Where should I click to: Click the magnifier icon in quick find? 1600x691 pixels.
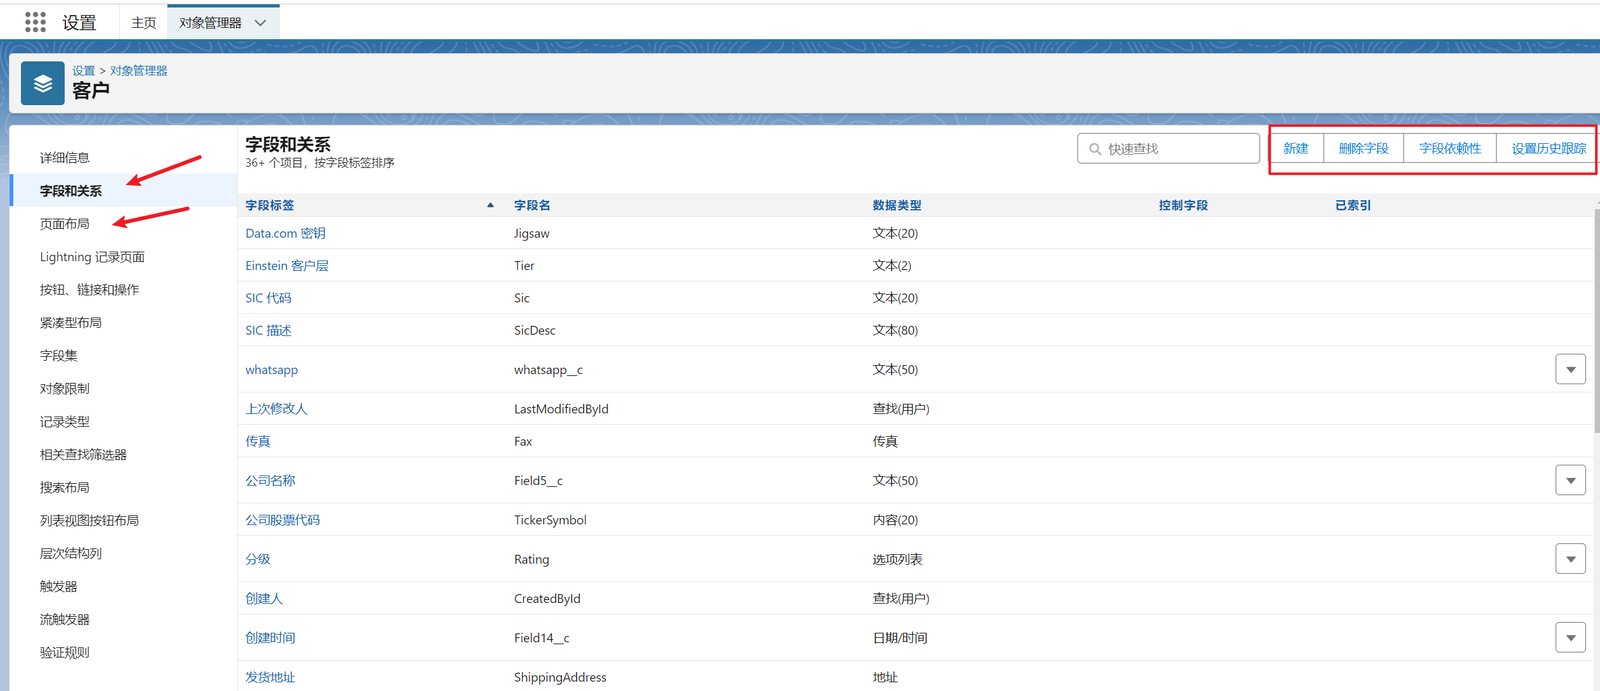[x=1095, y=149]
